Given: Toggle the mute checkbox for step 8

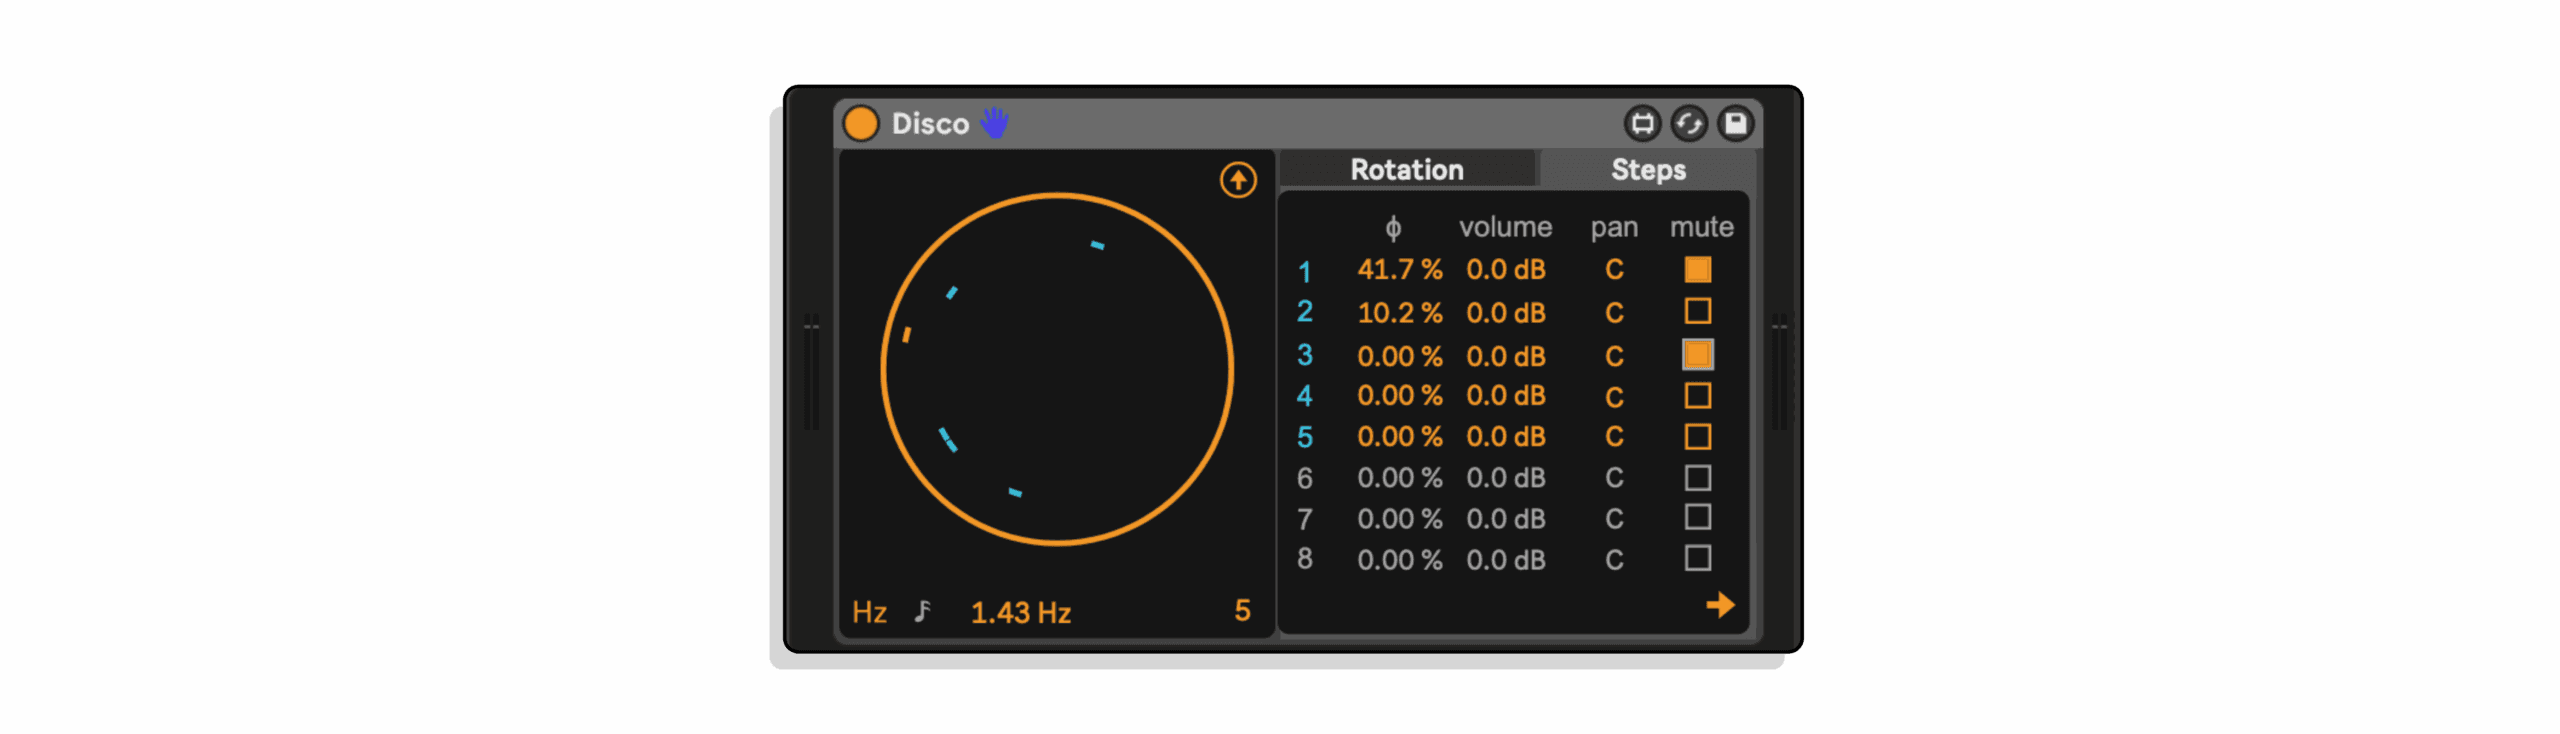Looking at the screenshot, I should coord(1696,558).
